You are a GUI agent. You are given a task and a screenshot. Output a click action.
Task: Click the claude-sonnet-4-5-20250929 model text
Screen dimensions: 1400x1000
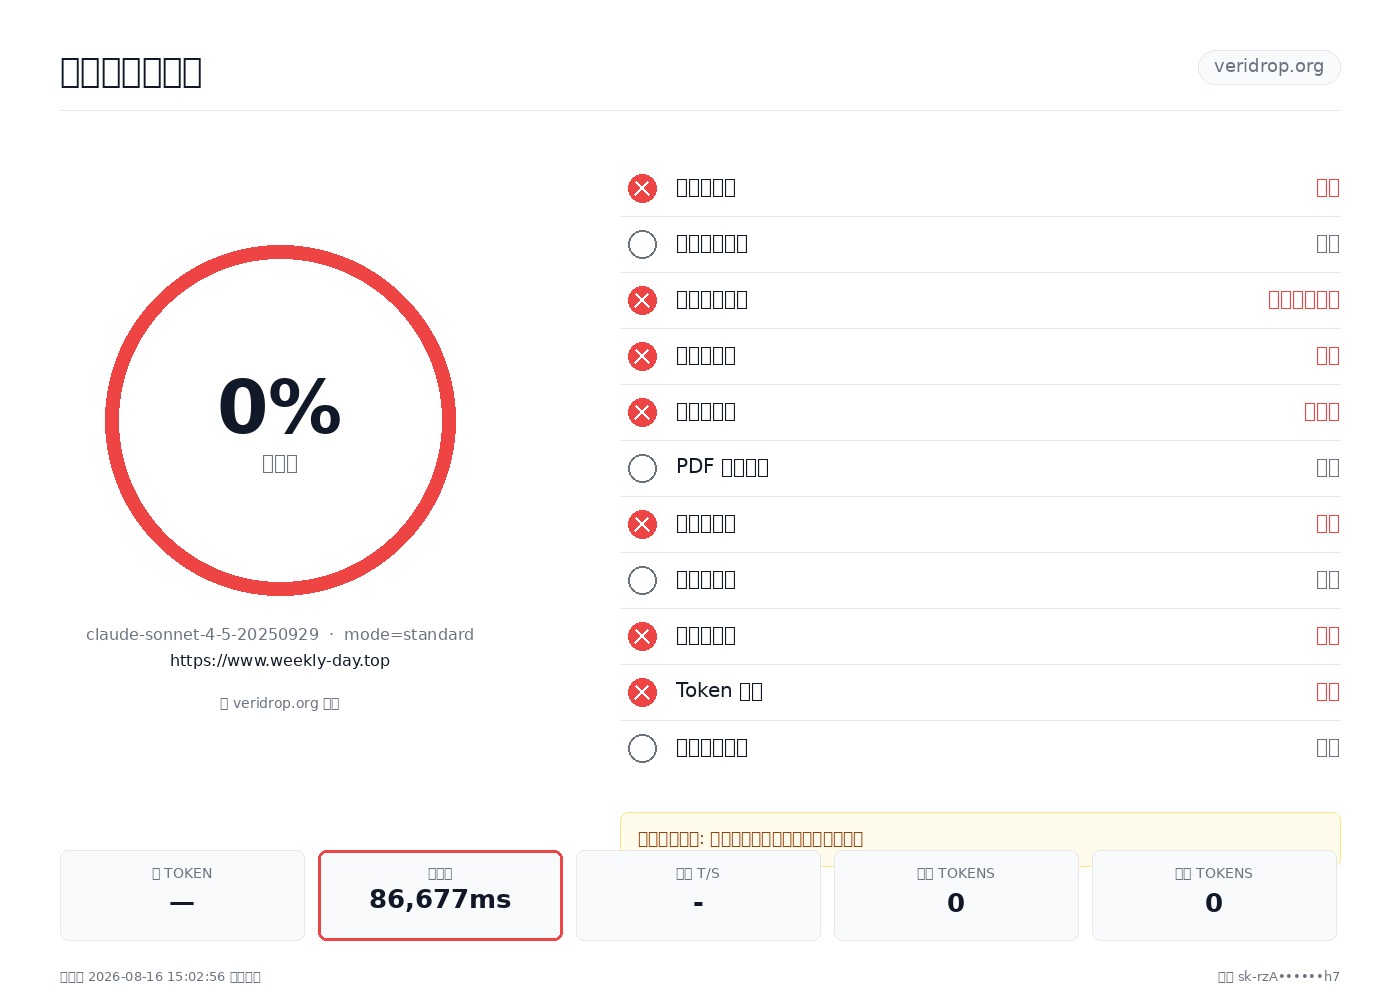pos(202,634)
